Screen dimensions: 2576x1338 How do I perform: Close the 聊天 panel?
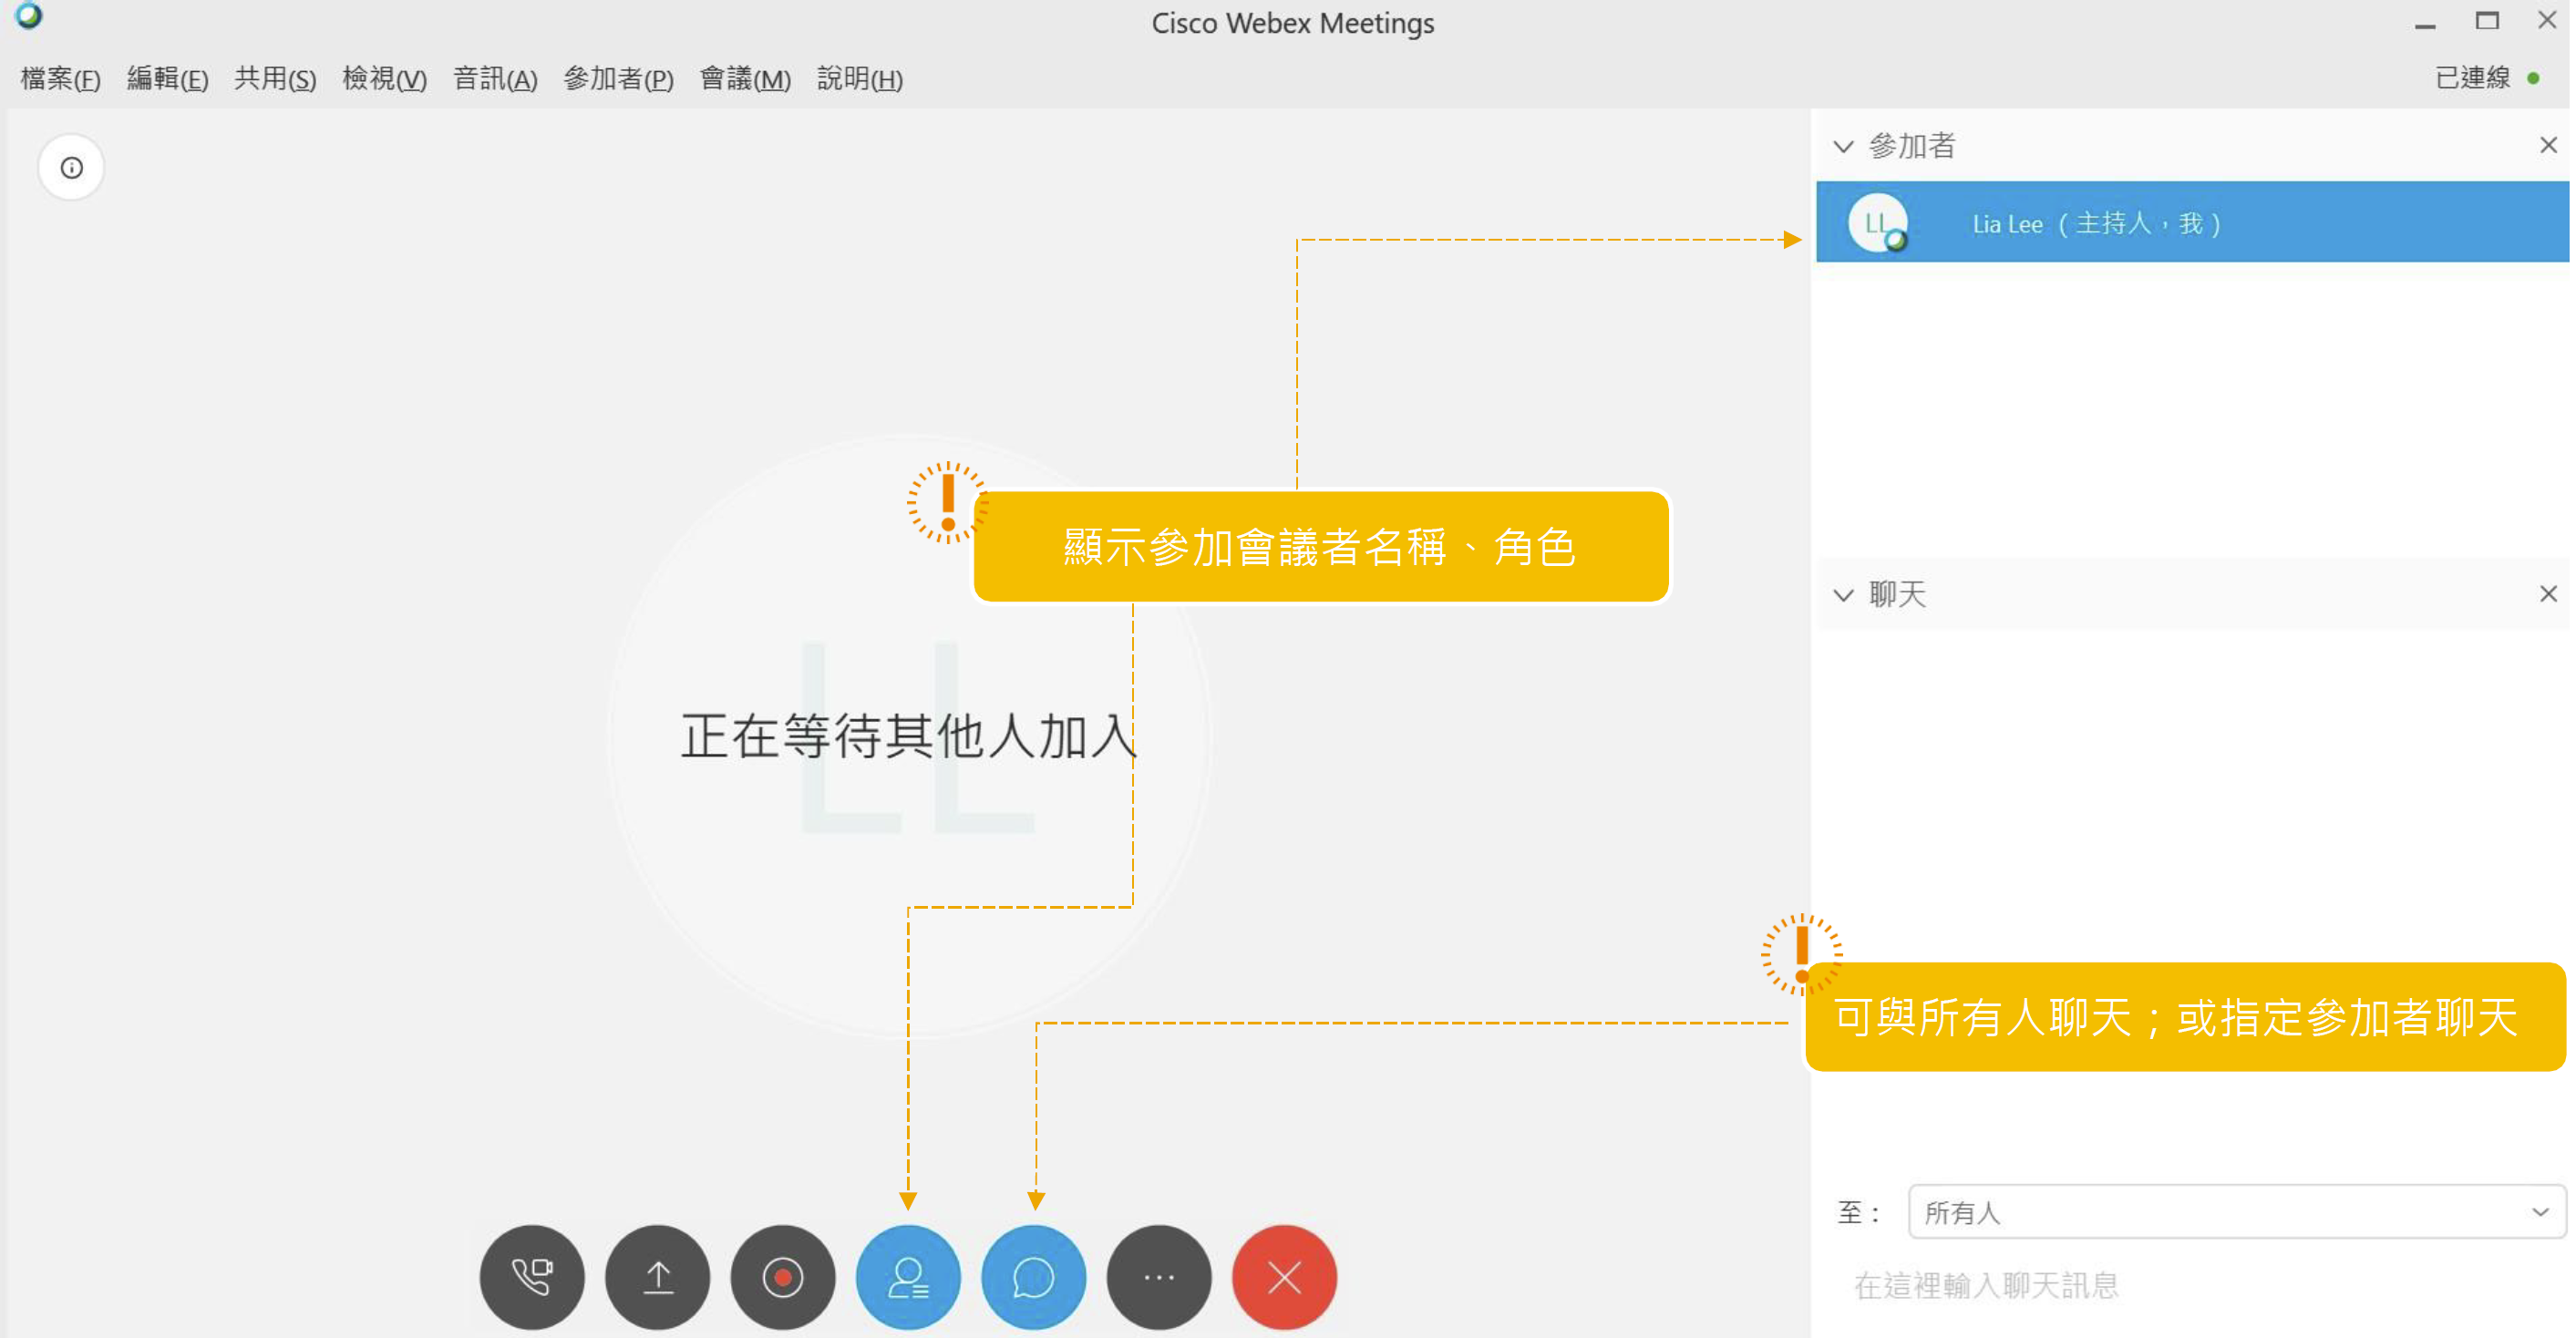(x=2547, y=593)
